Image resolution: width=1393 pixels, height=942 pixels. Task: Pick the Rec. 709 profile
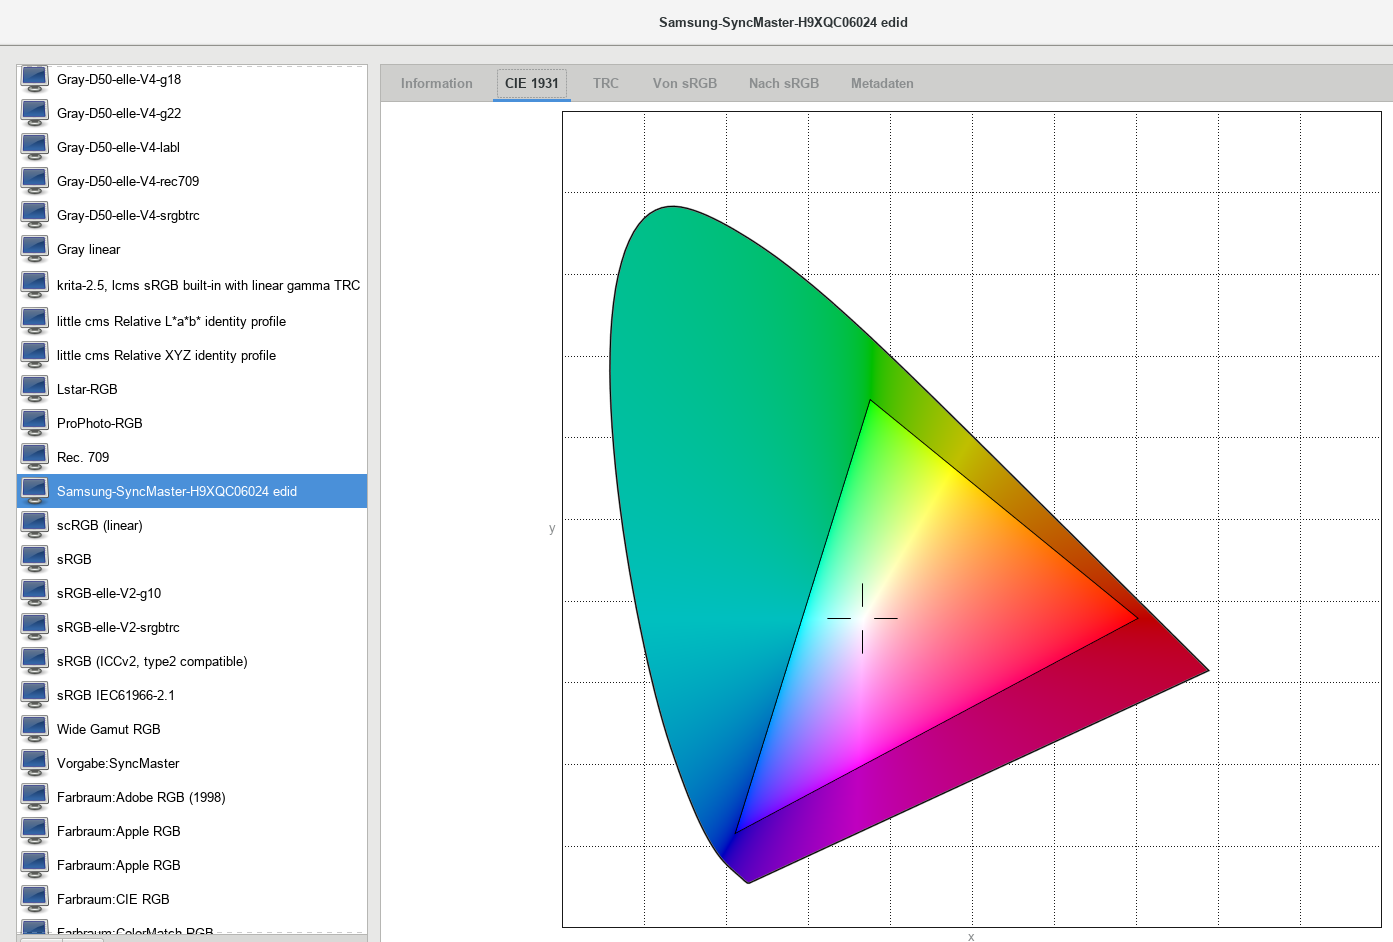point(192,457)
